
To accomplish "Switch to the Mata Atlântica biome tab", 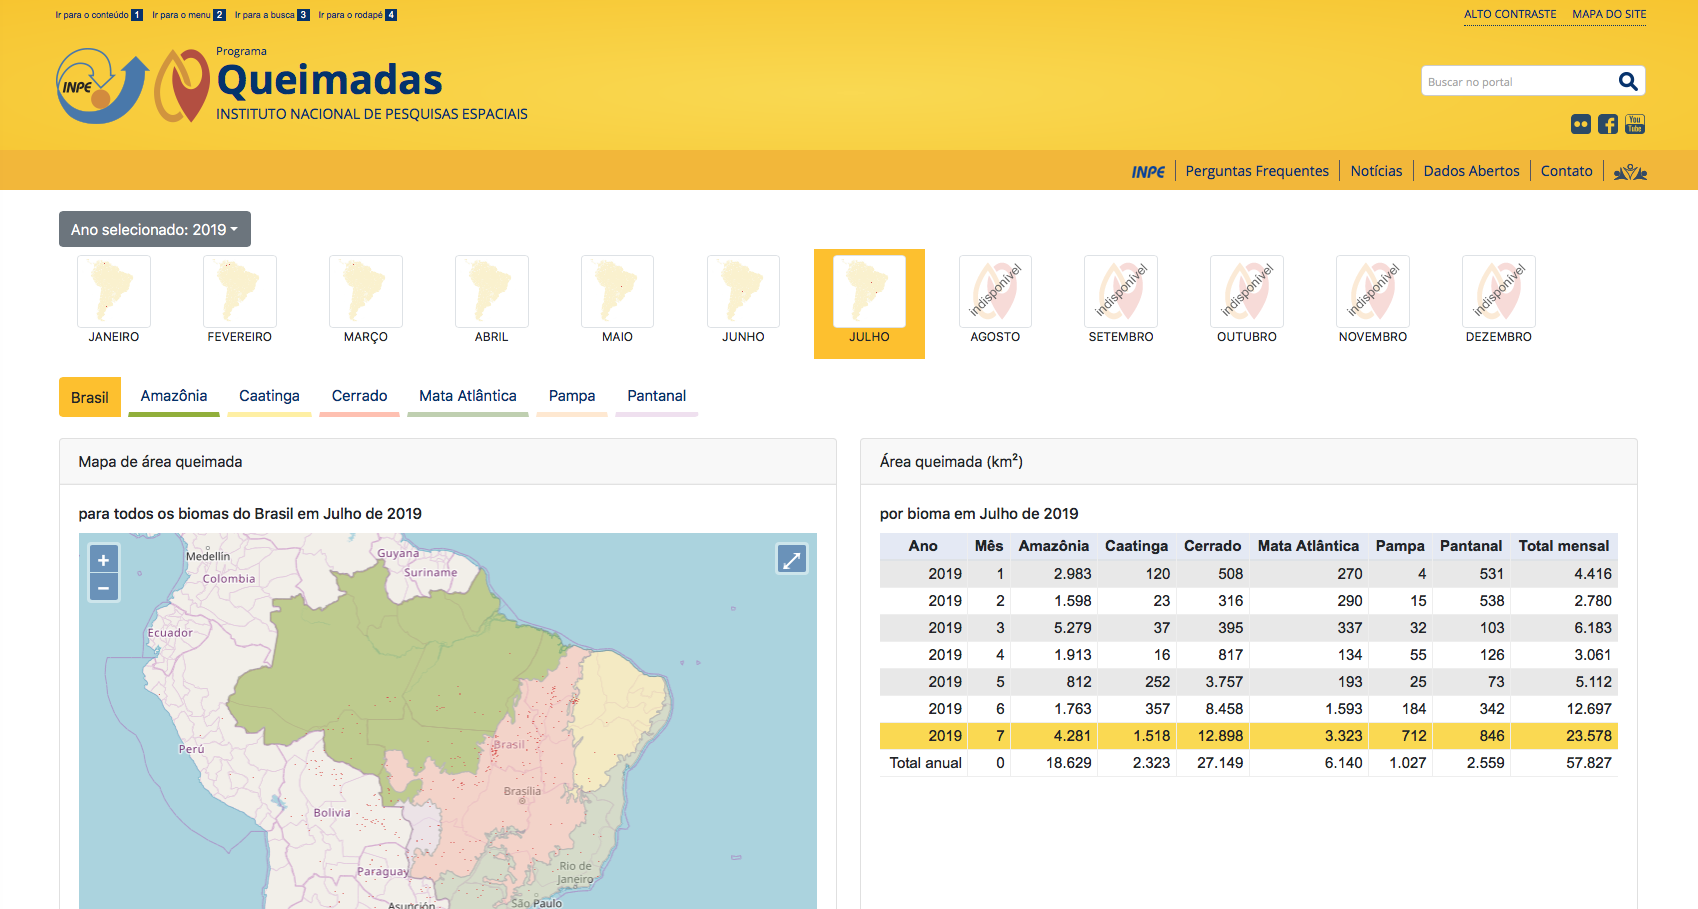I will point(468,396).
